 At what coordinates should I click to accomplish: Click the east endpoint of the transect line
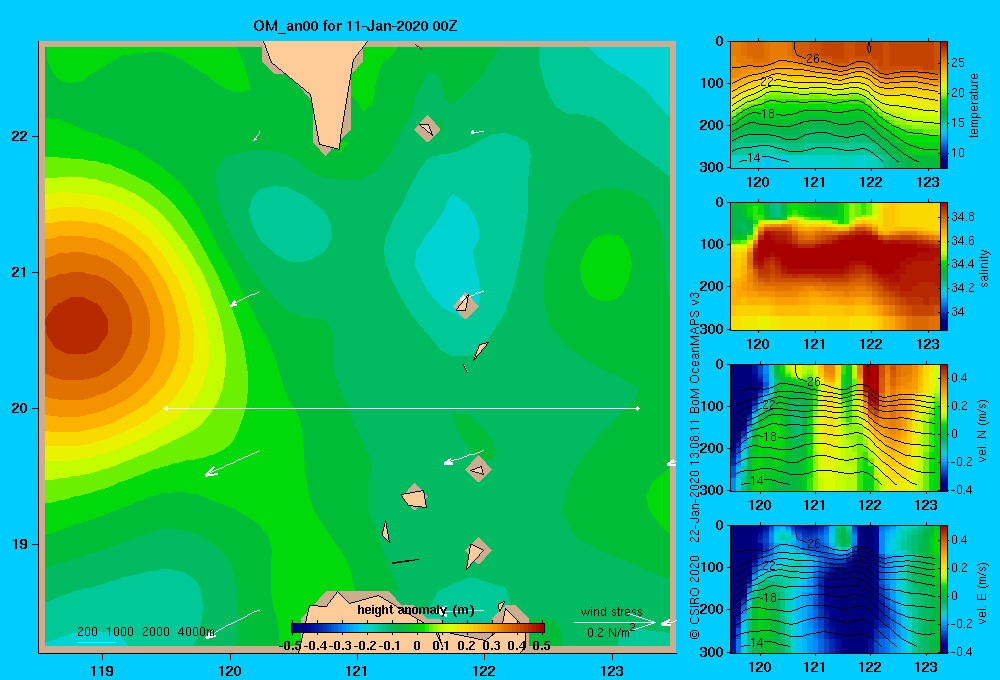point(638,408)
